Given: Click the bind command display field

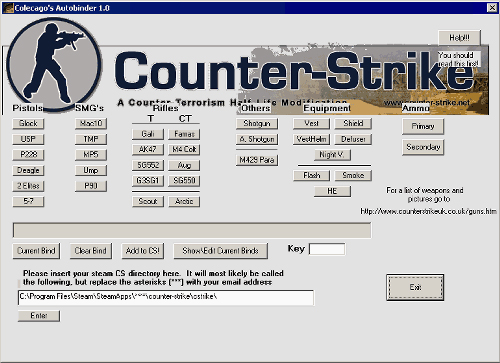Looking at the screenshot, I should pyautogui.click(x=192, y=230).
